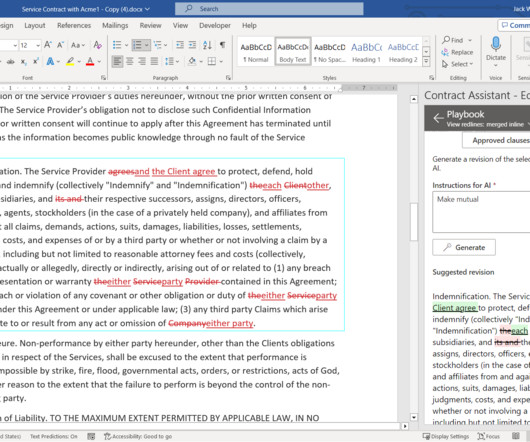Apply bullet list formatting
This screenshot has height=442, width=530.
[x=117, y=45]
